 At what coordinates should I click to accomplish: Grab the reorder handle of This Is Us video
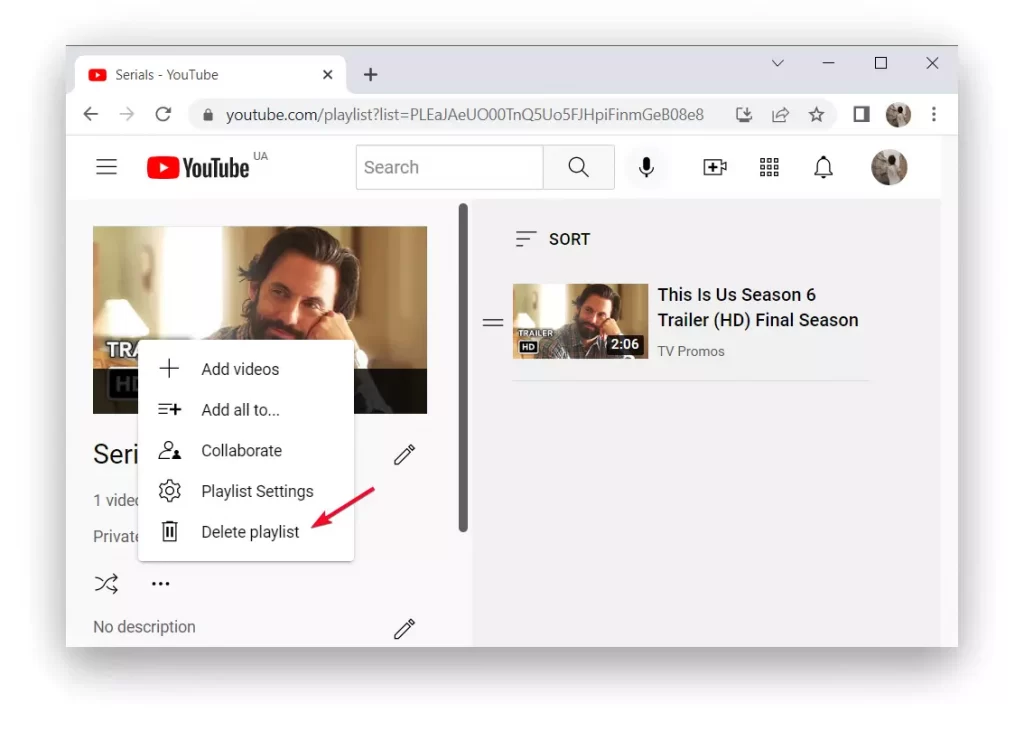point(493,322)
